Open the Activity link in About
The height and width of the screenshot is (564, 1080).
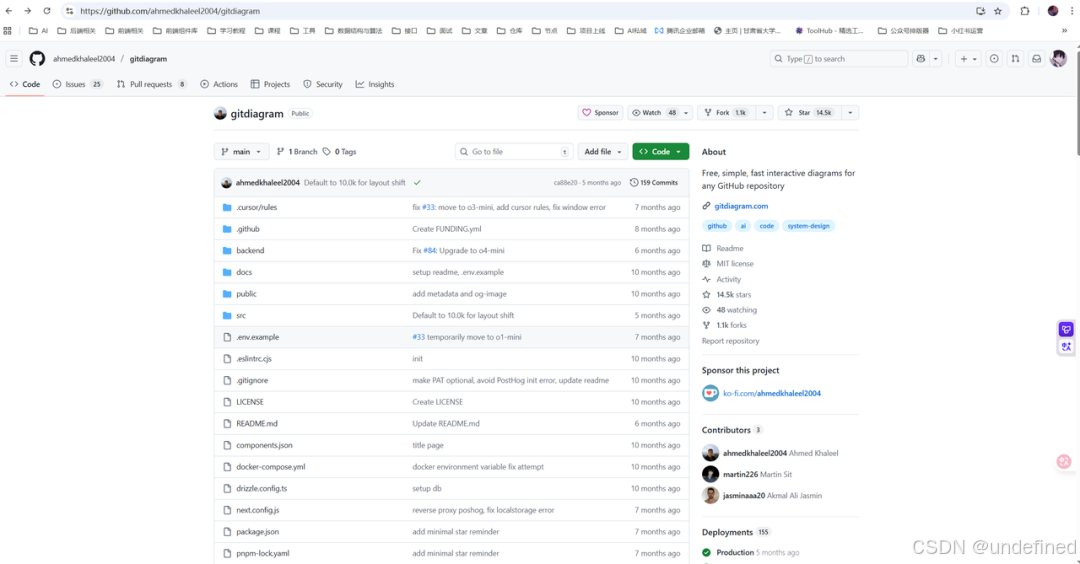(729, 280)
